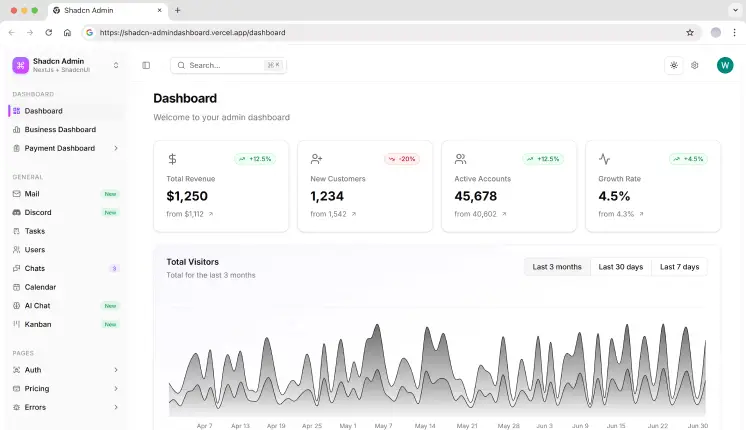Open the Kanban board page
This screenshot has width=746, height=430.
(38, 324)
